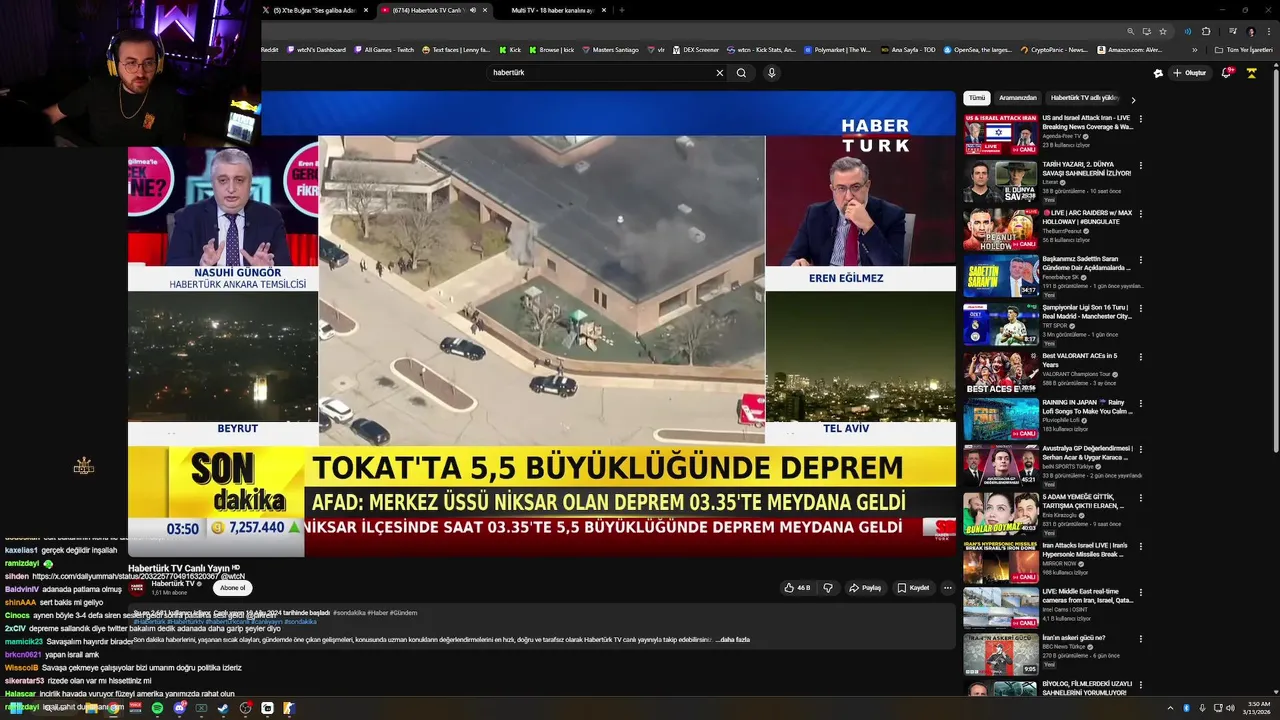
Task: Click the YouTube search input field
Action: 600,73
